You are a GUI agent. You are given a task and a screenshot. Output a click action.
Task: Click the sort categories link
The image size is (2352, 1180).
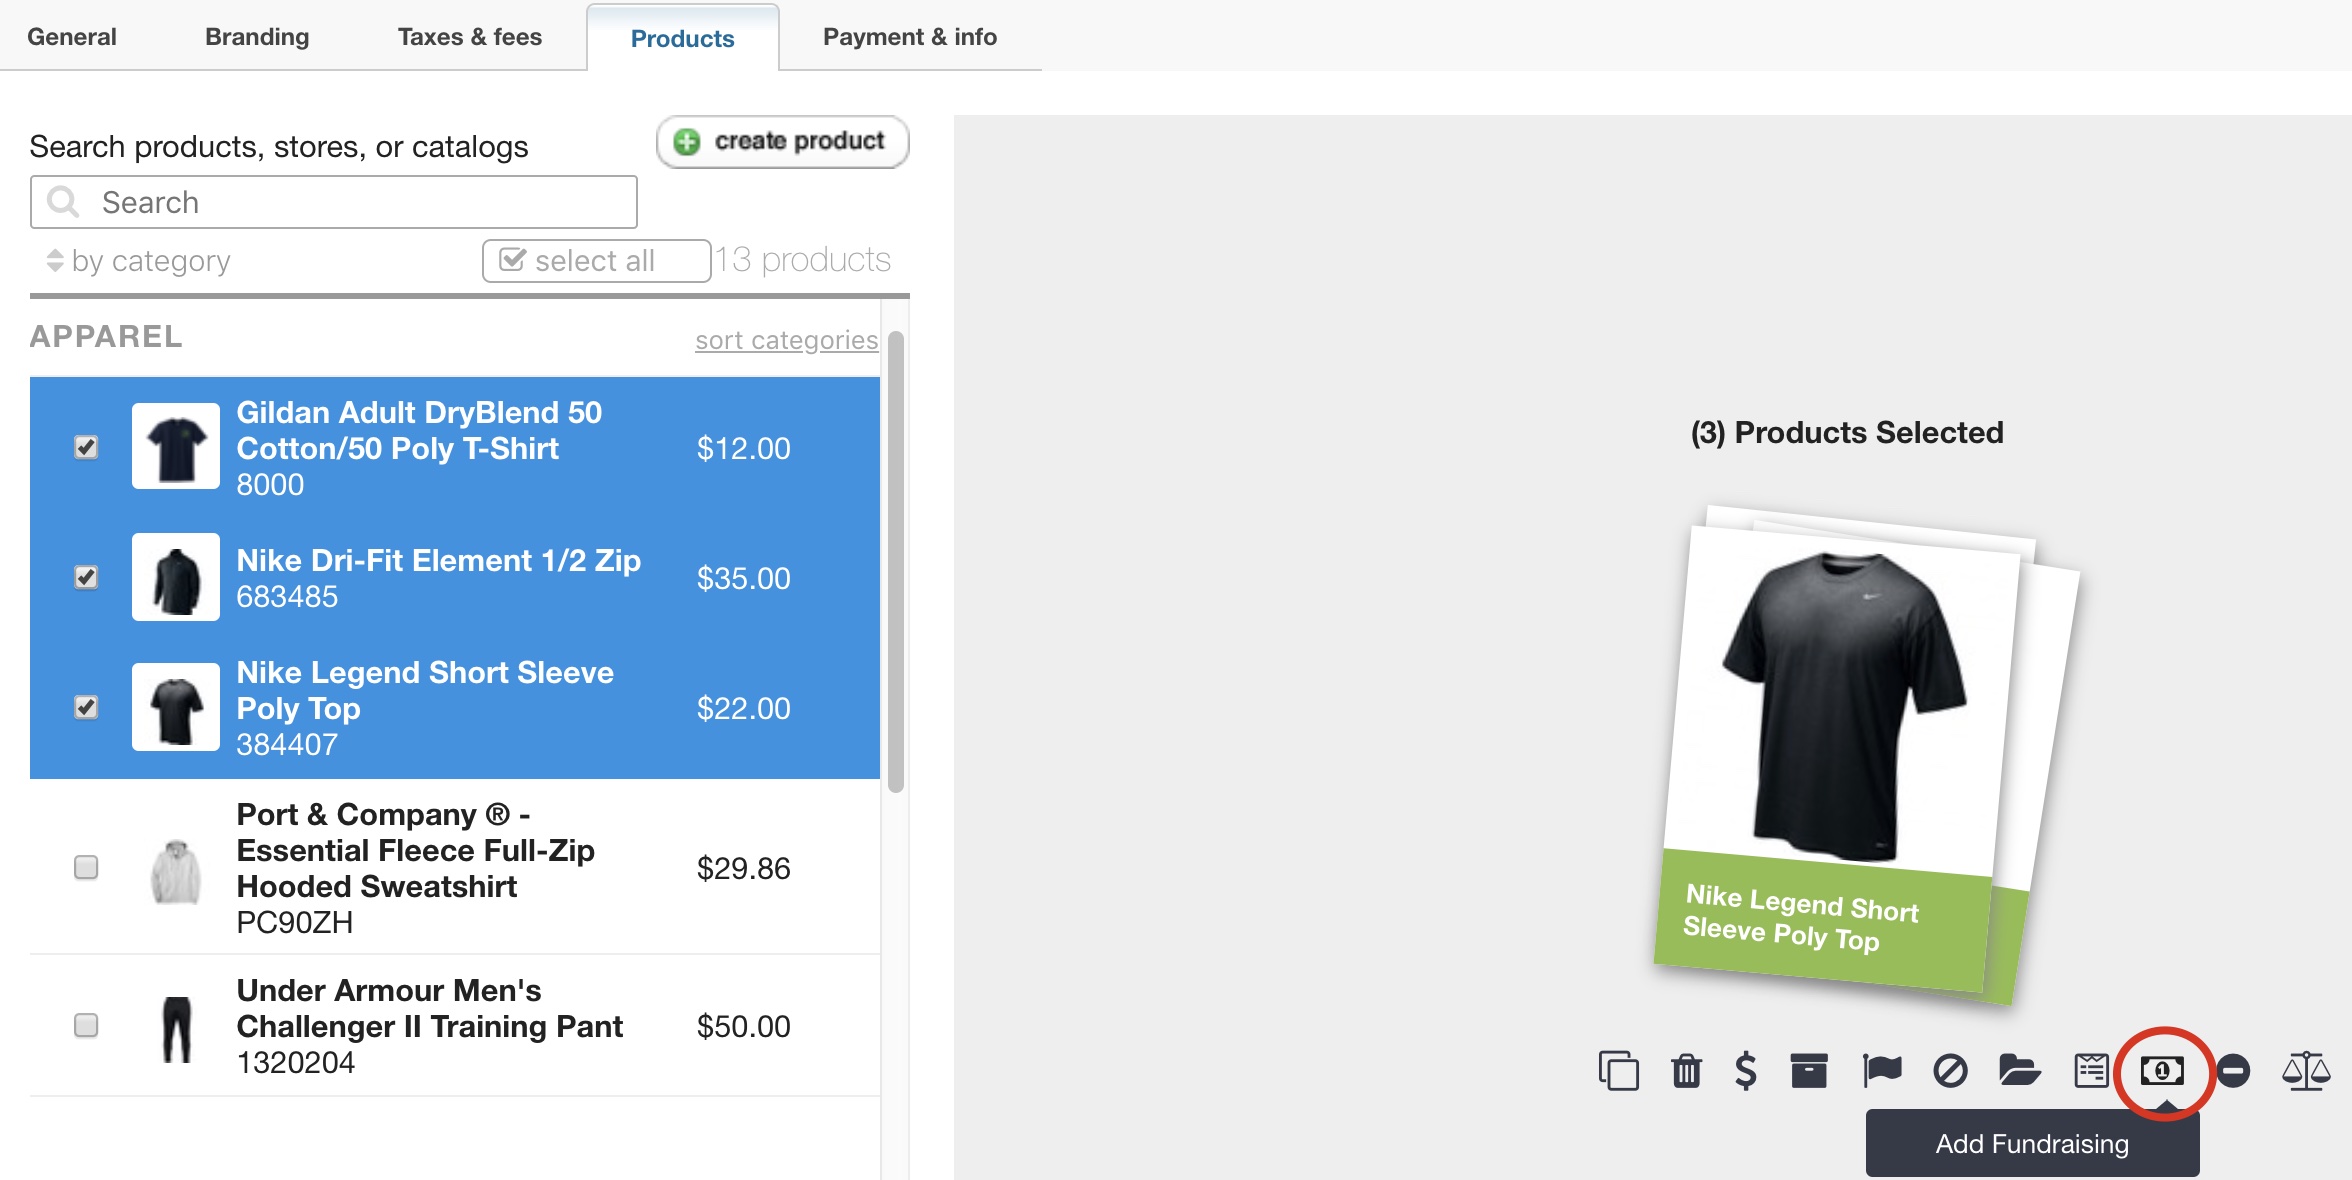point(787,340)
